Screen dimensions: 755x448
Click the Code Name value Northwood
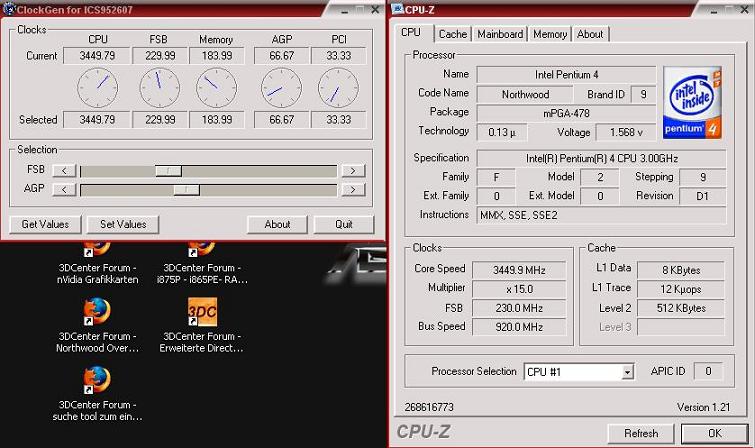525,94
